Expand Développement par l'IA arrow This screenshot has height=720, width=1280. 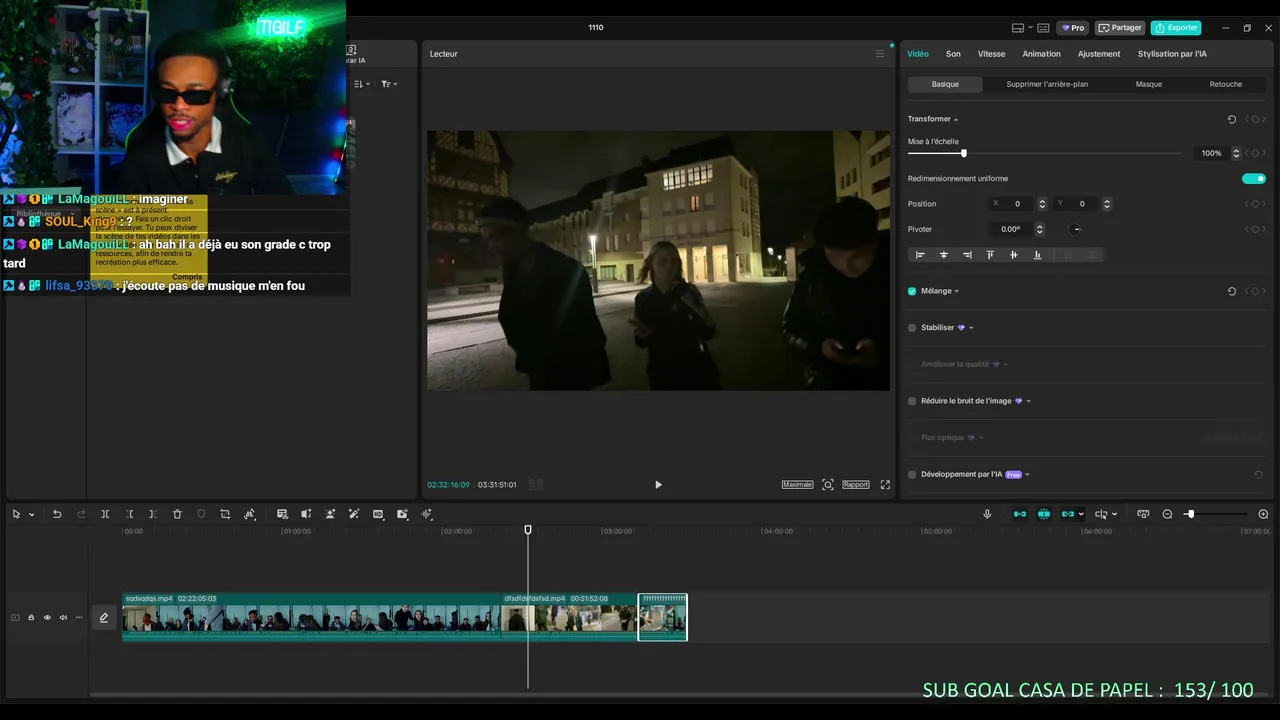click(x=1027, y=475)
